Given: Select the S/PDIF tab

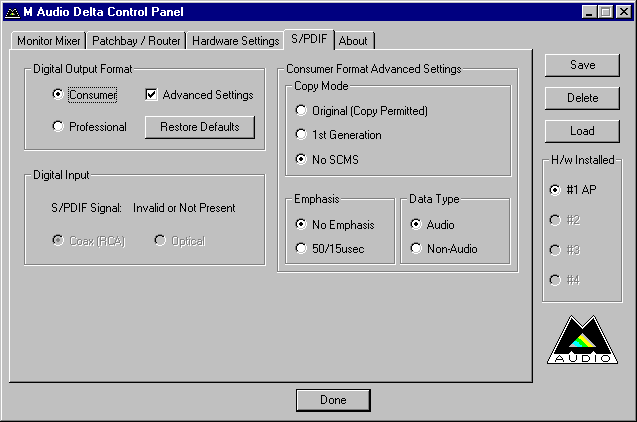Looking at the screenshot, I should click(x=309, y=39).
